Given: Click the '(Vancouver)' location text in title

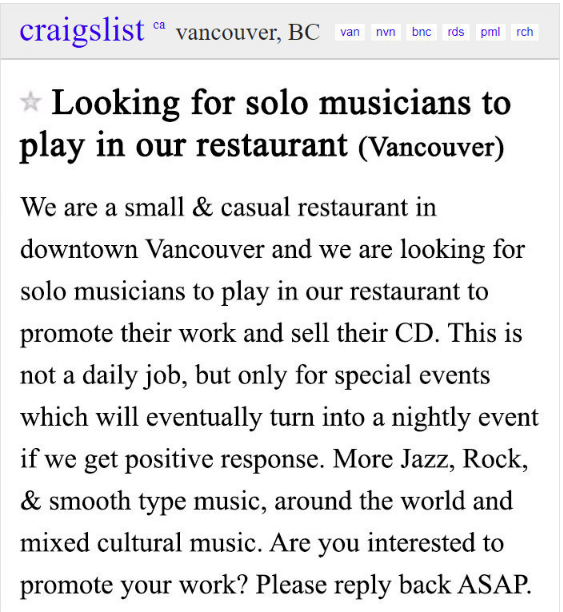Looking at the screenshot, I should (431, 148).
